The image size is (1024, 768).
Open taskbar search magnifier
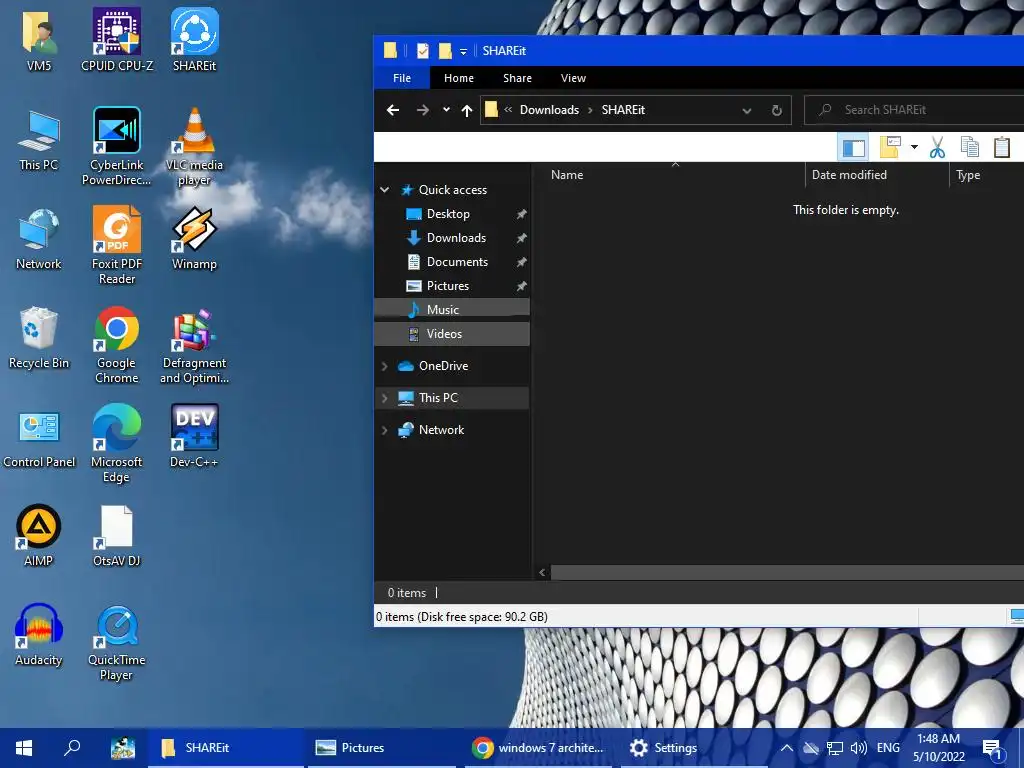coord(72,748)
